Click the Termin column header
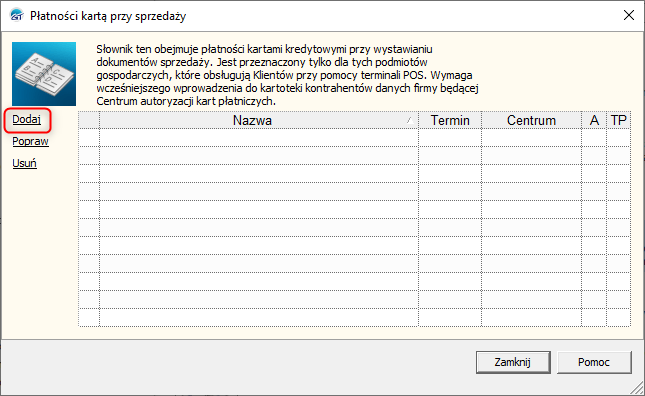The image size is (645, 396). [x=450, y=120]
